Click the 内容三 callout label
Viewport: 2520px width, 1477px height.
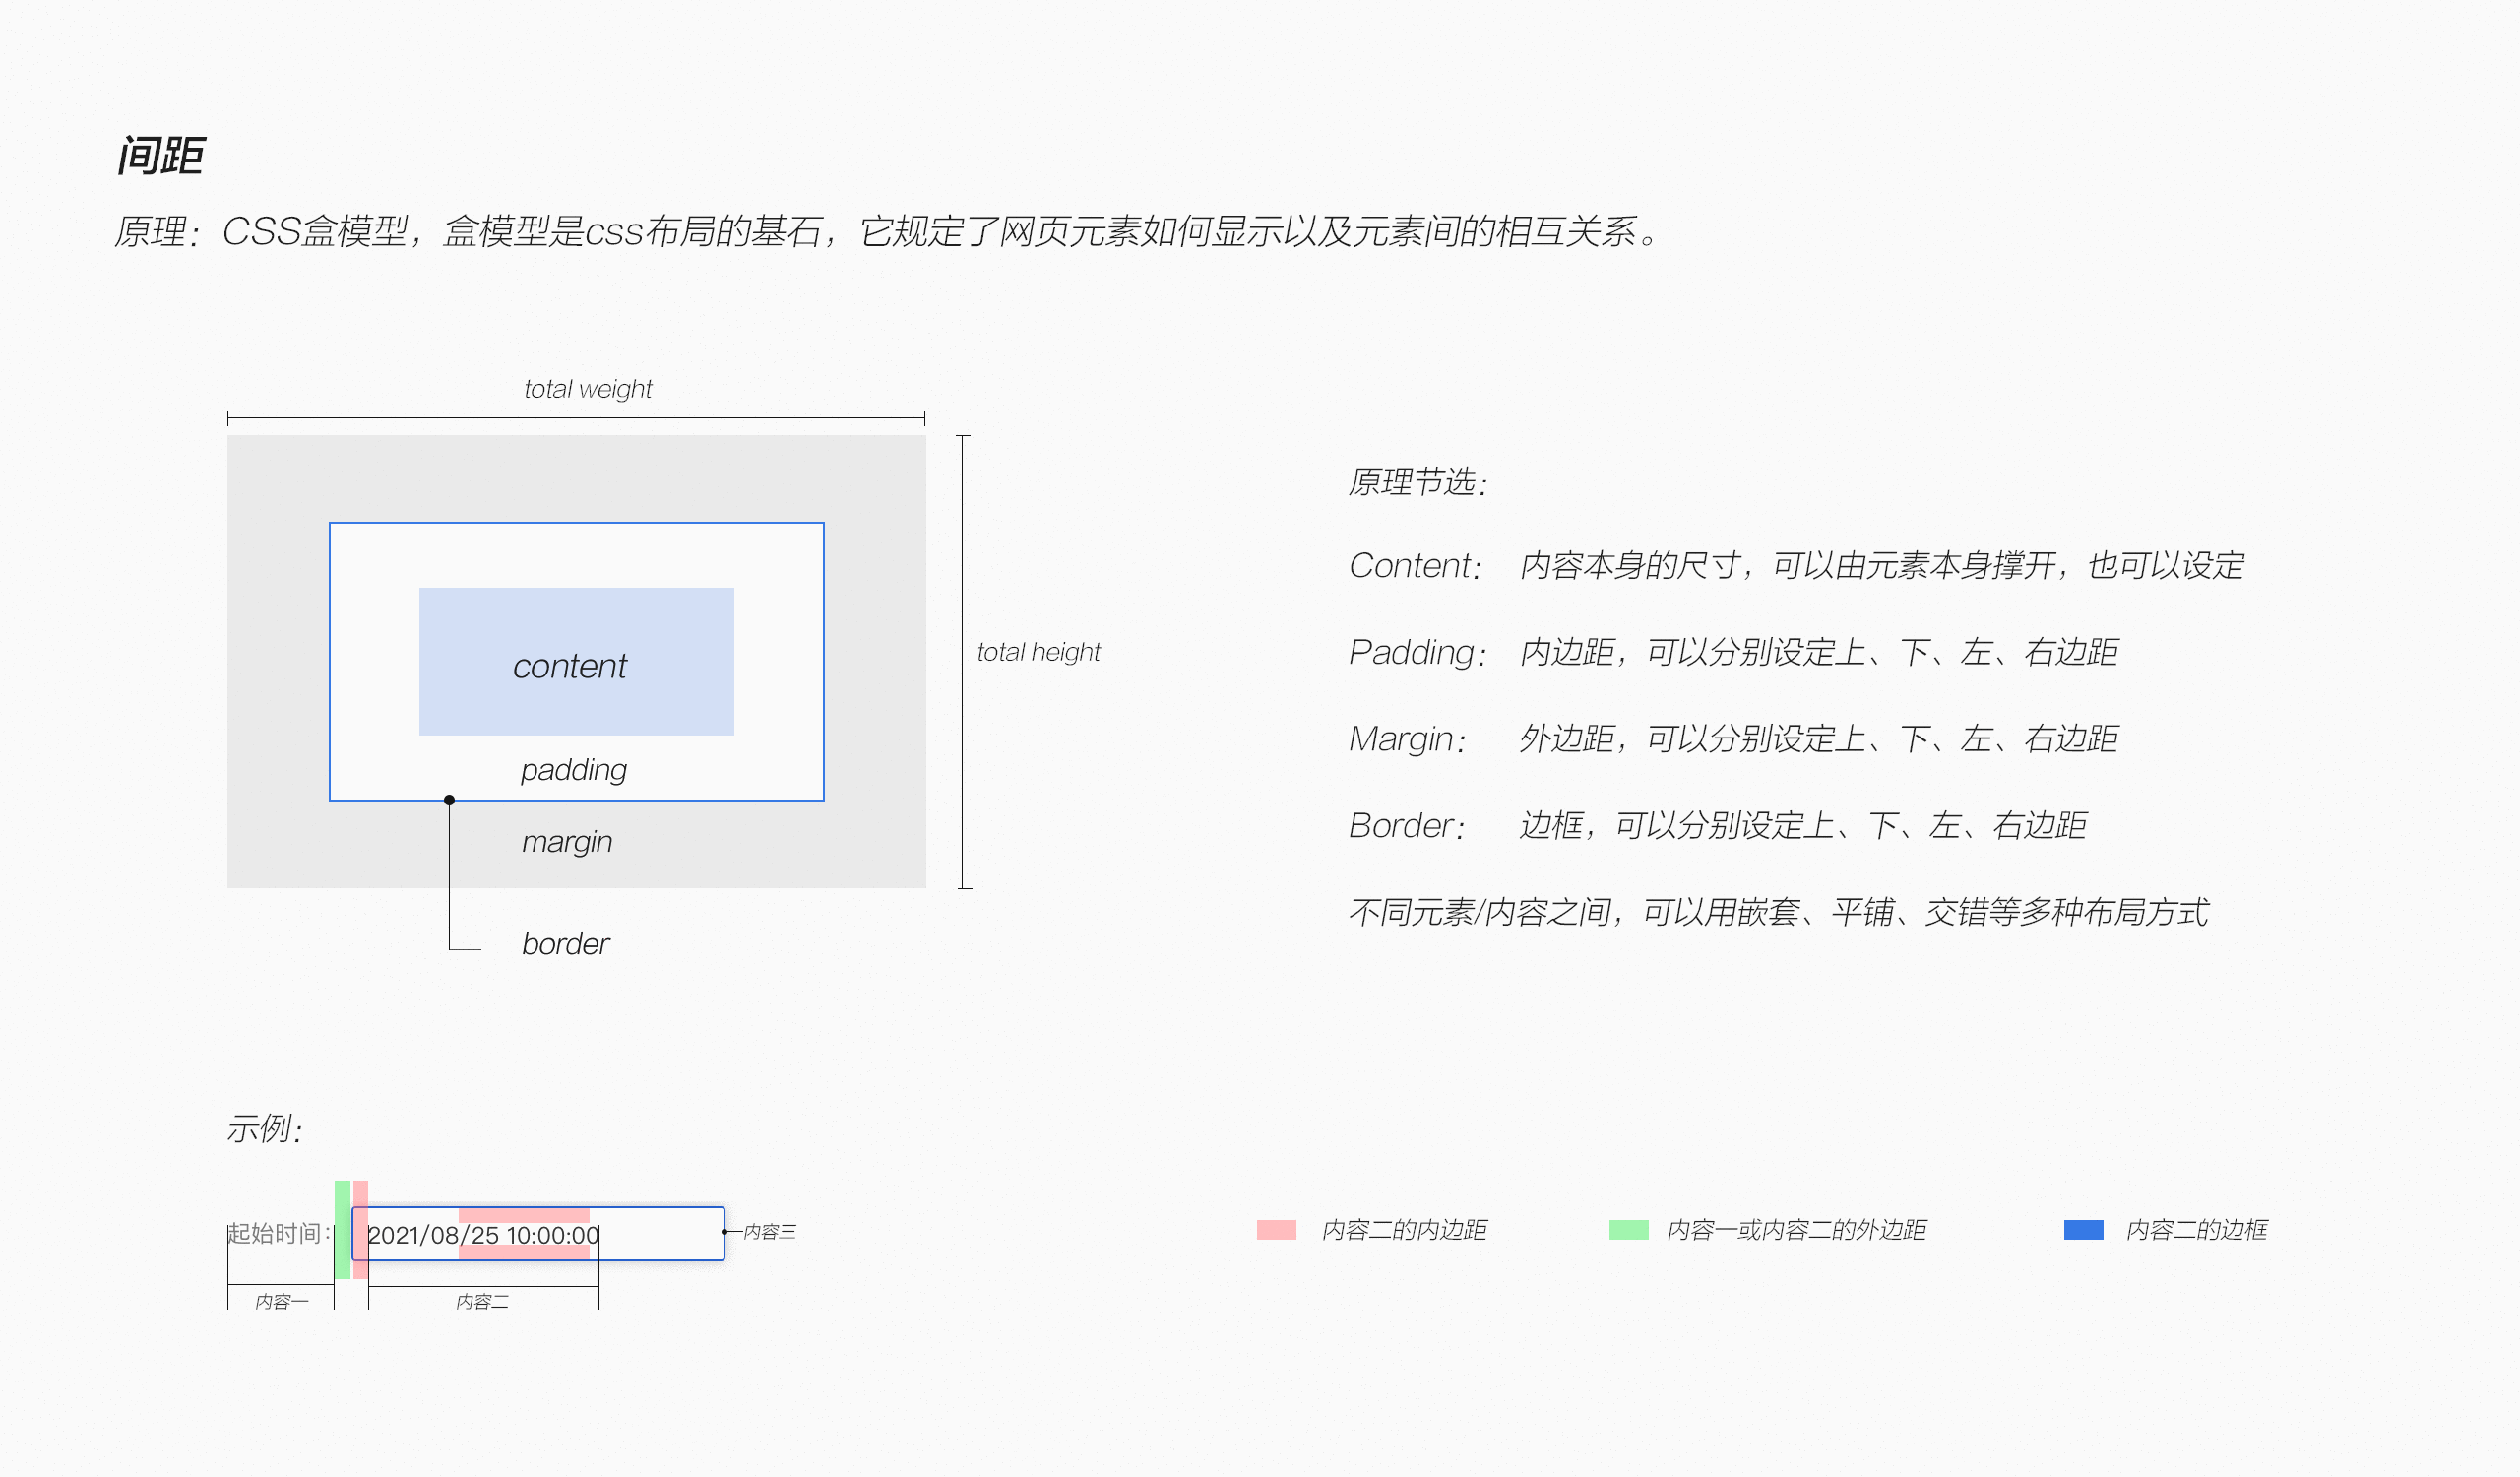pos(771,1232)
